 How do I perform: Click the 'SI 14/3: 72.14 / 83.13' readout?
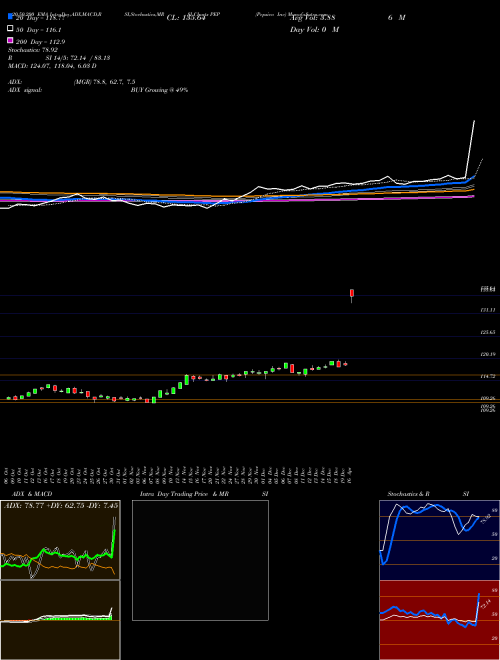click(x=77, y=58)
